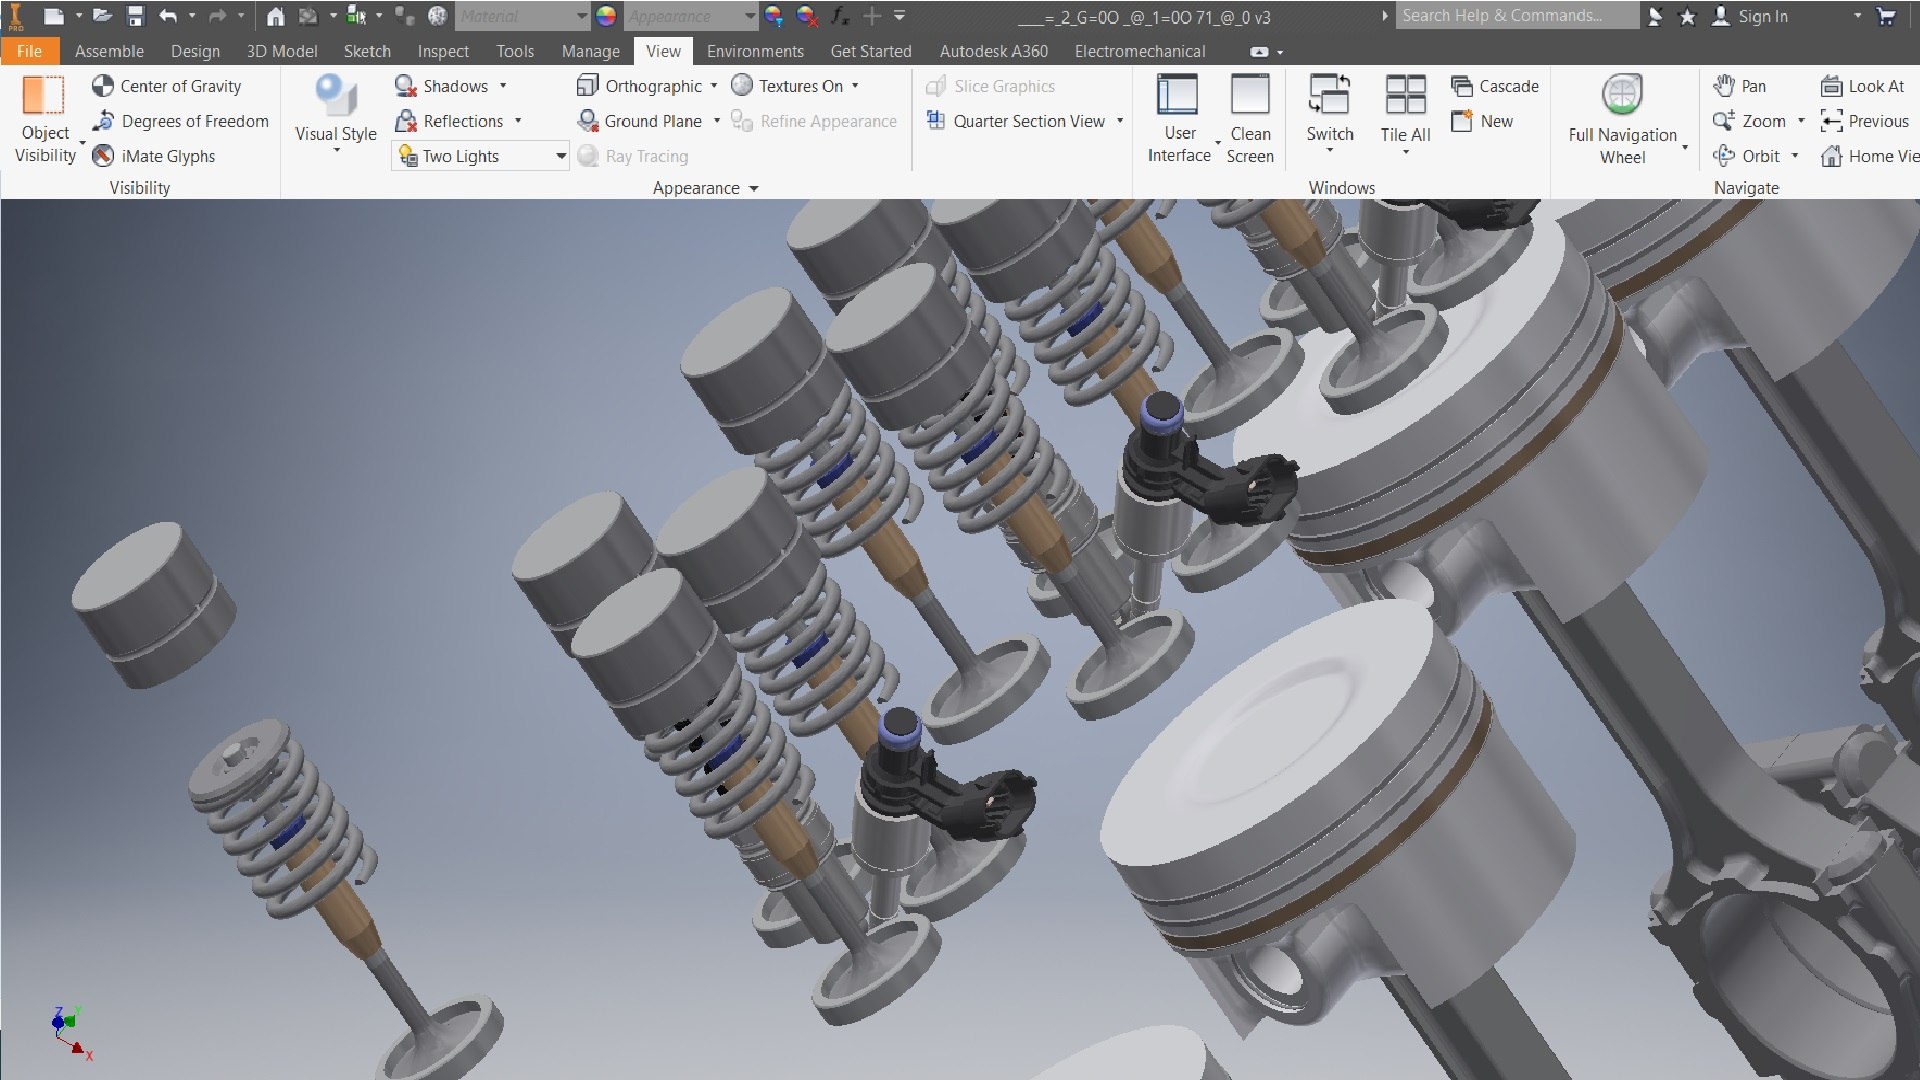This screenshot has height=1080, width=1920.
Task: Open the Visual Style gallery
Action: (x=336, y=115)
